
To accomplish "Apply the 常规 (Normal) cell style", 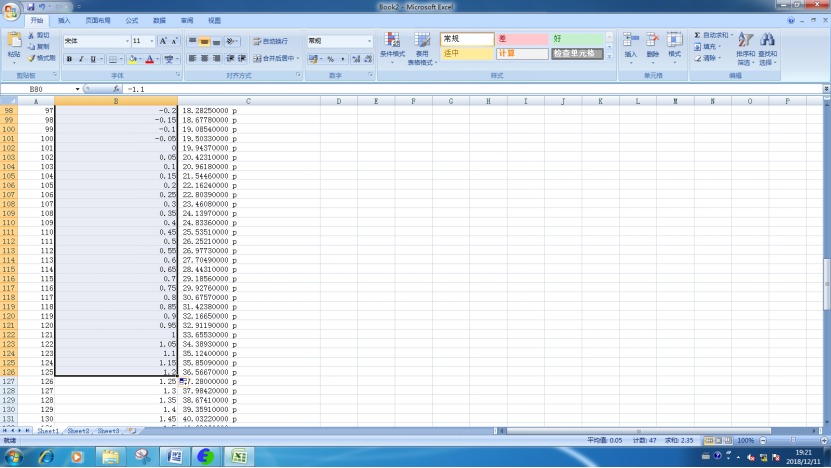I will pyautogui.click(x=467, y=39).
